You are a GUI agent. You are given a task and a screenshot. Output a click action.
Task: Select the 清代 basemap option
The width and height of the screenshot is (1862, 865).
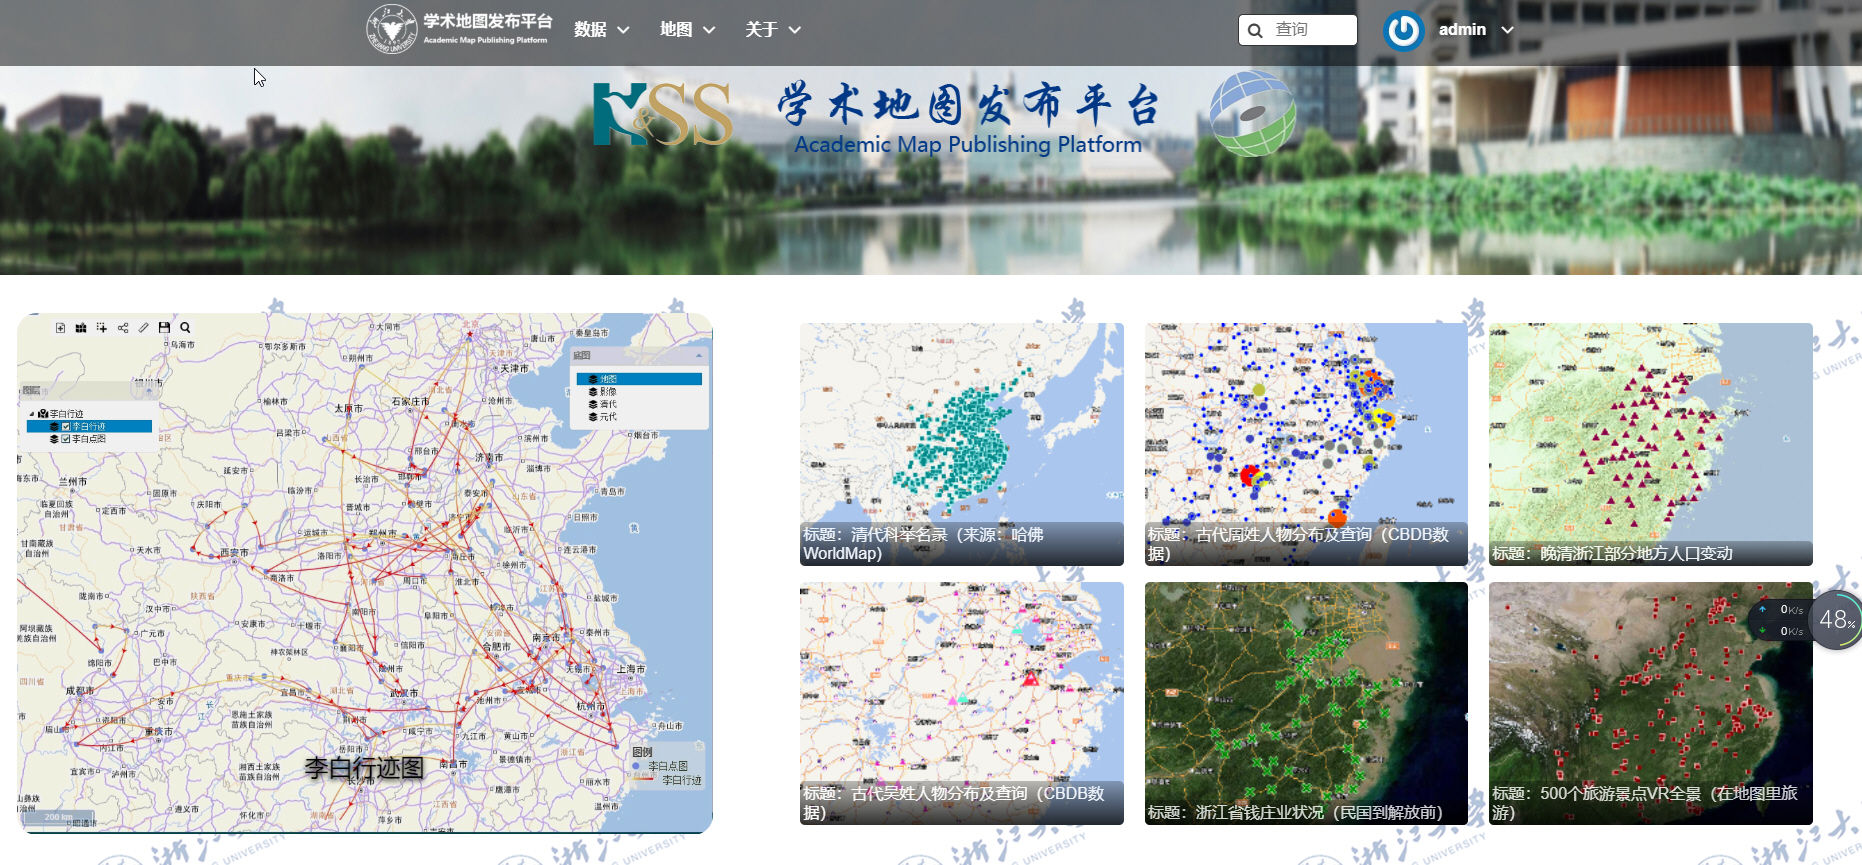pos(639,404)
